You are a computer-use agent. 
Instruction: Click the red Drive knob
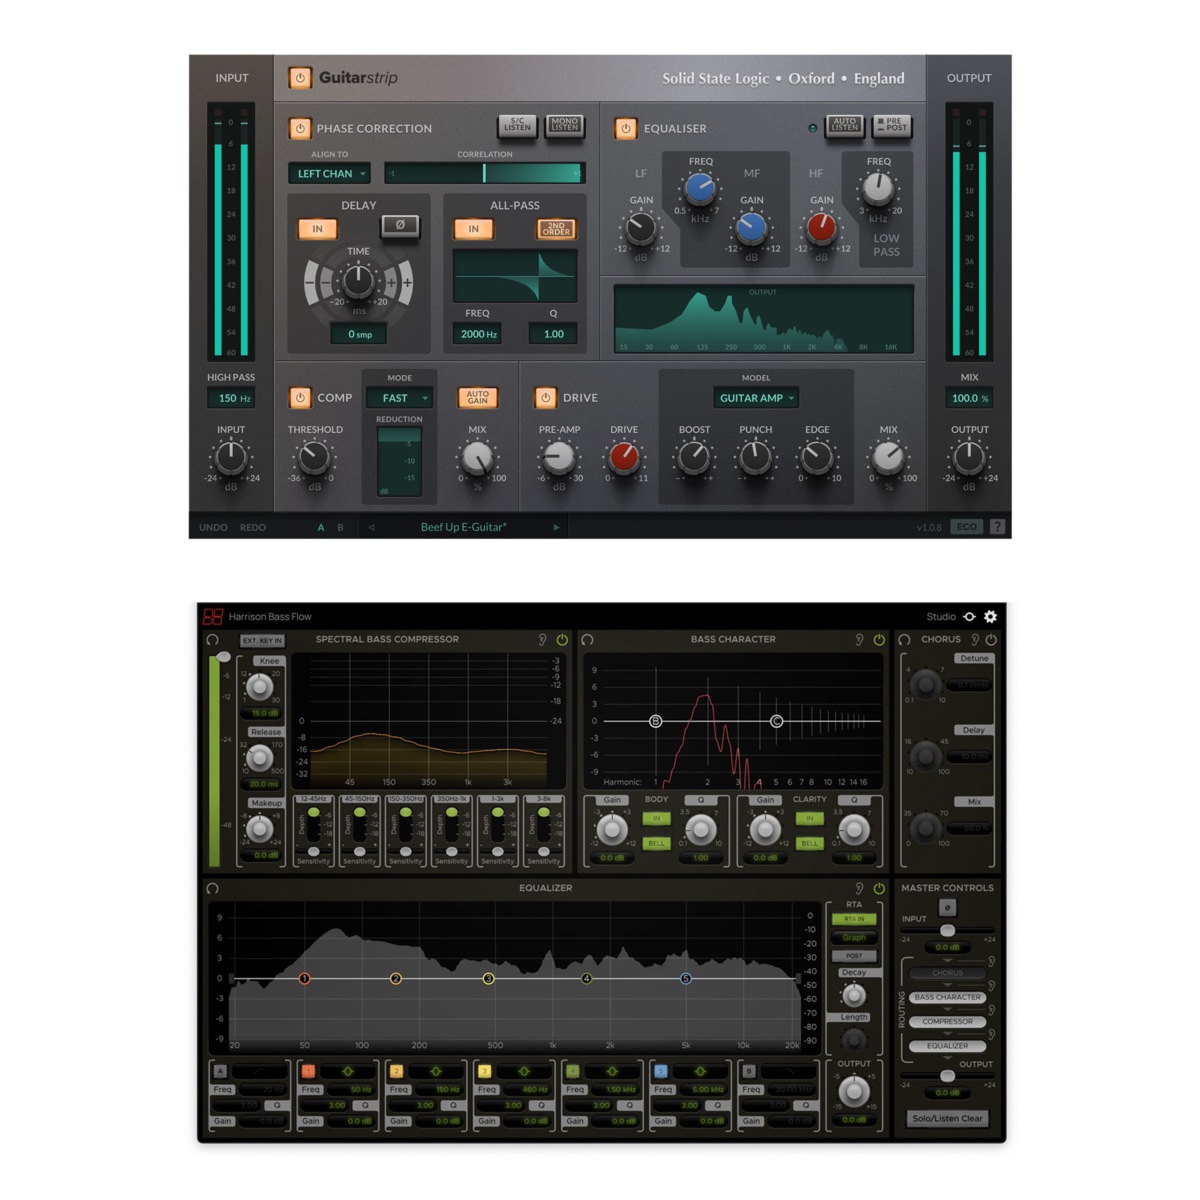[x=624, y=458]
